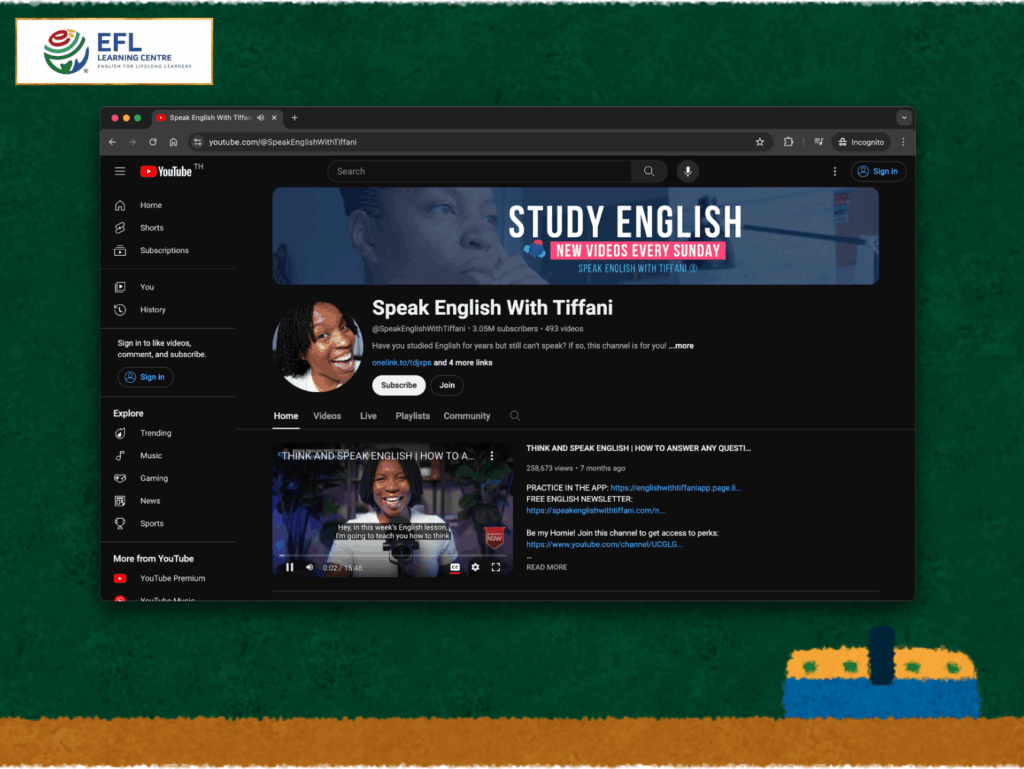The height and width of the screenshot is (769, 1024).
Task: Switch to the Community tab
Action: pyautogui.click(x=467, y=416)
